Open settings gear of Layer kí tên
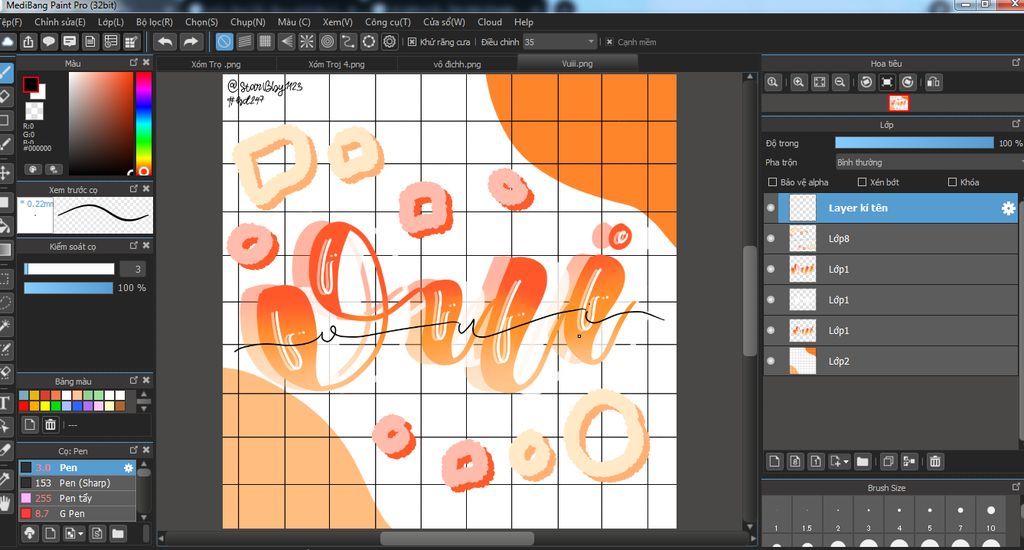The height and width of the screenshot is (550, 1024). point(1008,208)
